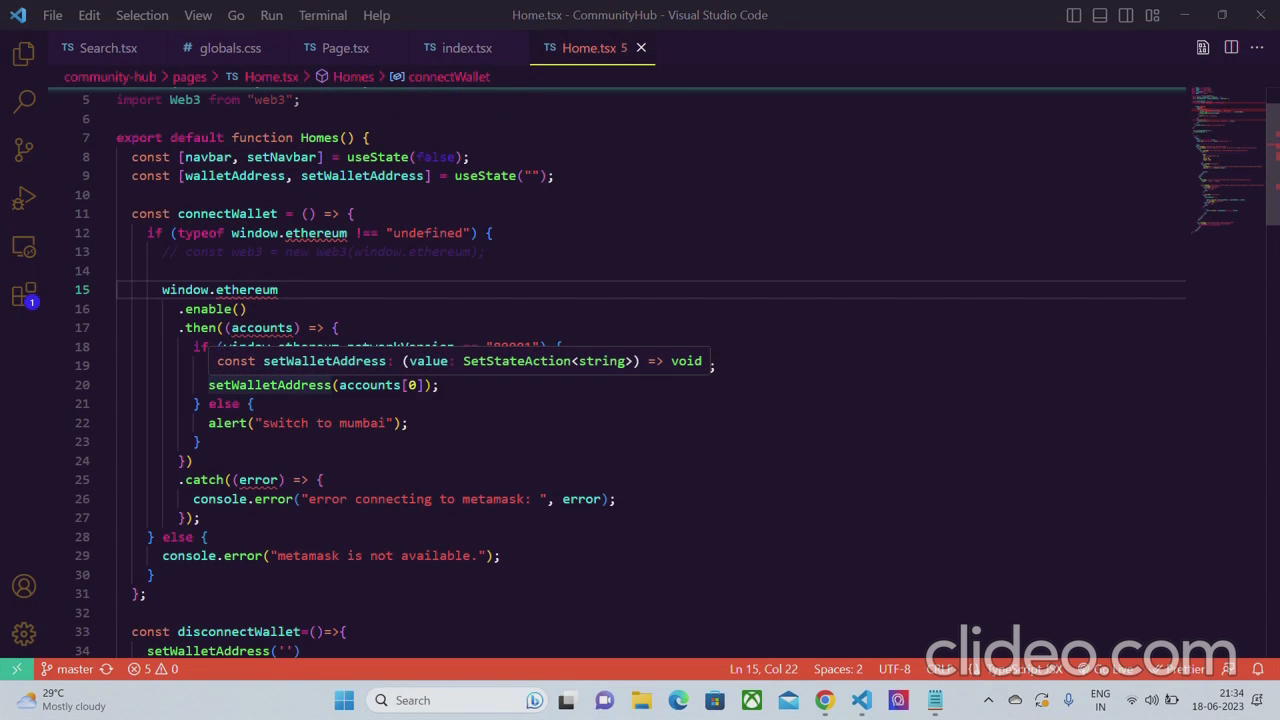Open the Mail app from the taskbar
This screenshot has height=720, width=1280.
tap(788, 700)
